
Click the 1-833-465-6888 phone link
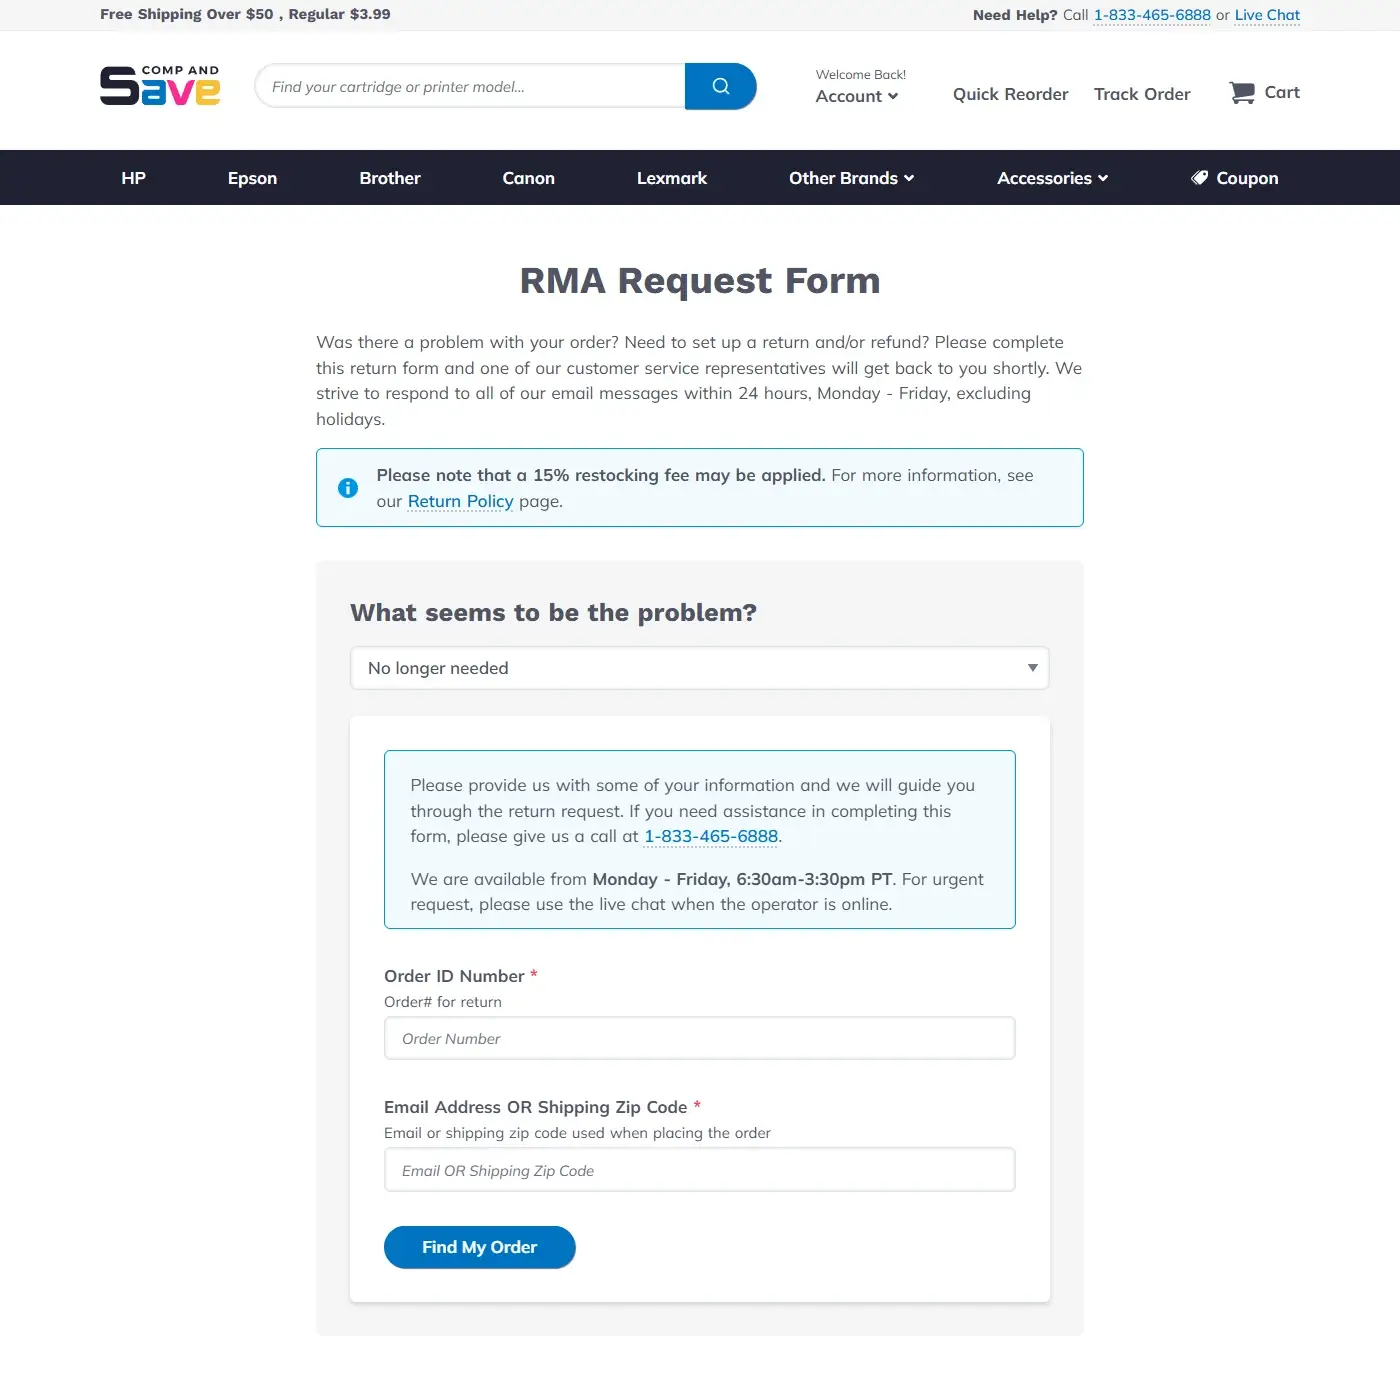tap(1152, 15)
